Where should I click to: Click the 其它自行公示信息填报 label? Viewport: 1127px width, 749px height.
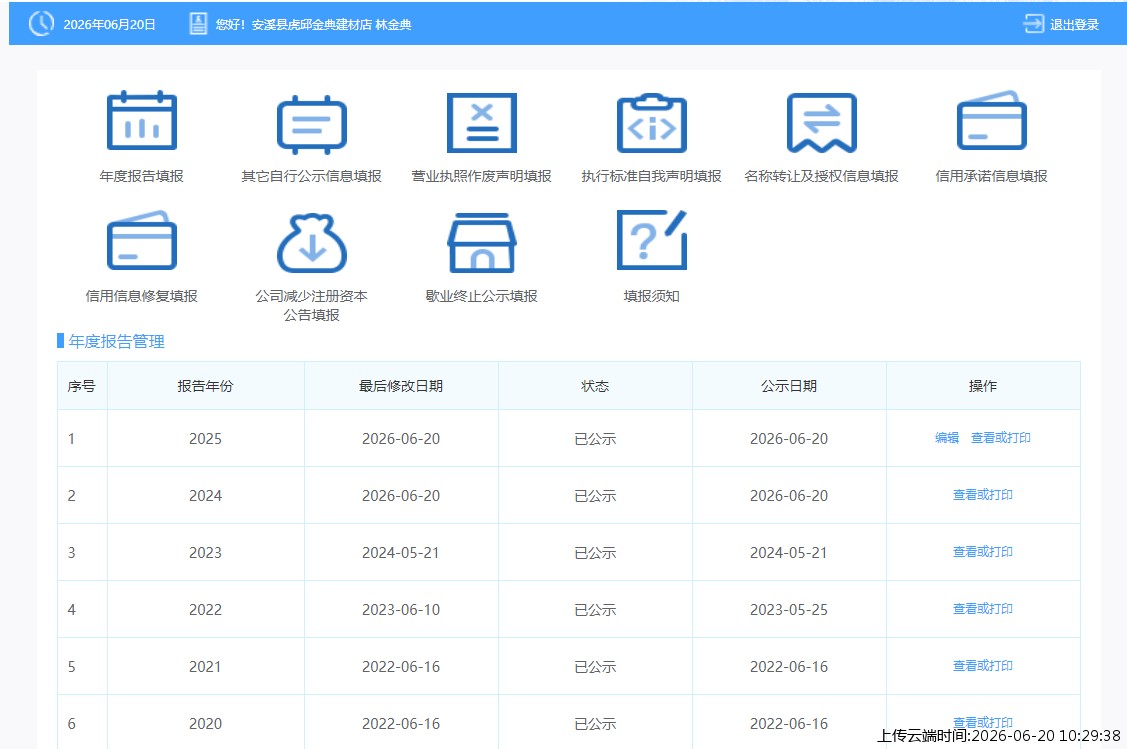[311, 176]
